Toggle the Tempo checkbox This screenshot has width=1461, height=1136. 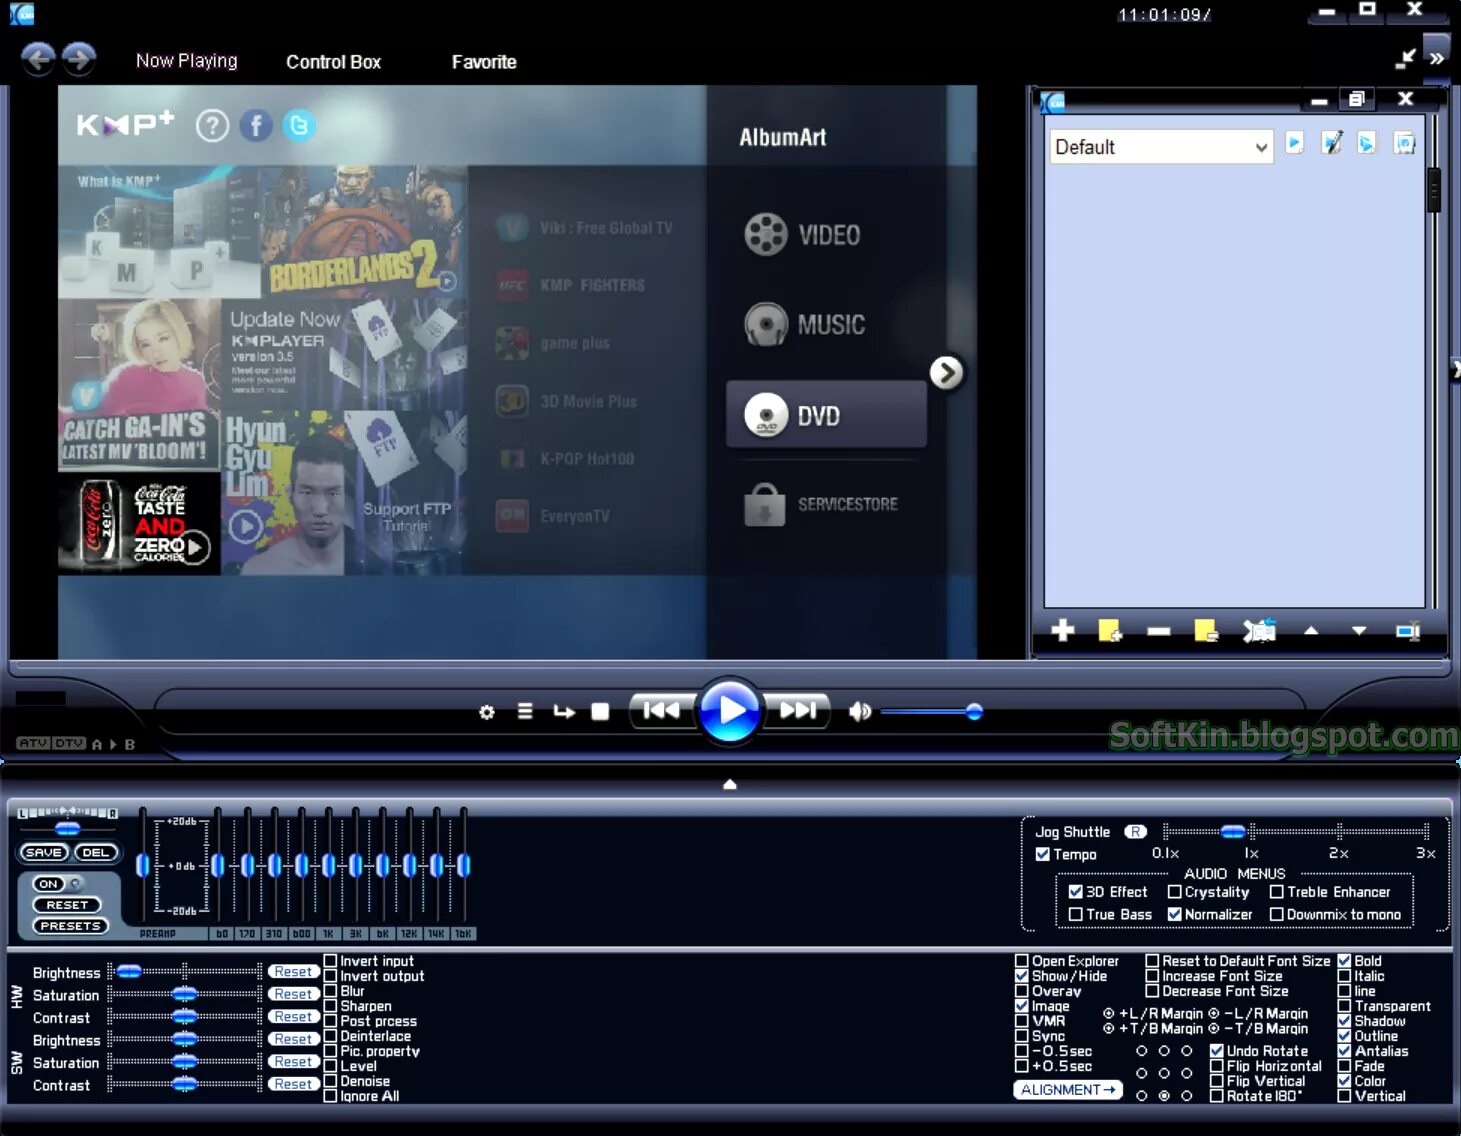[1043, 854]
